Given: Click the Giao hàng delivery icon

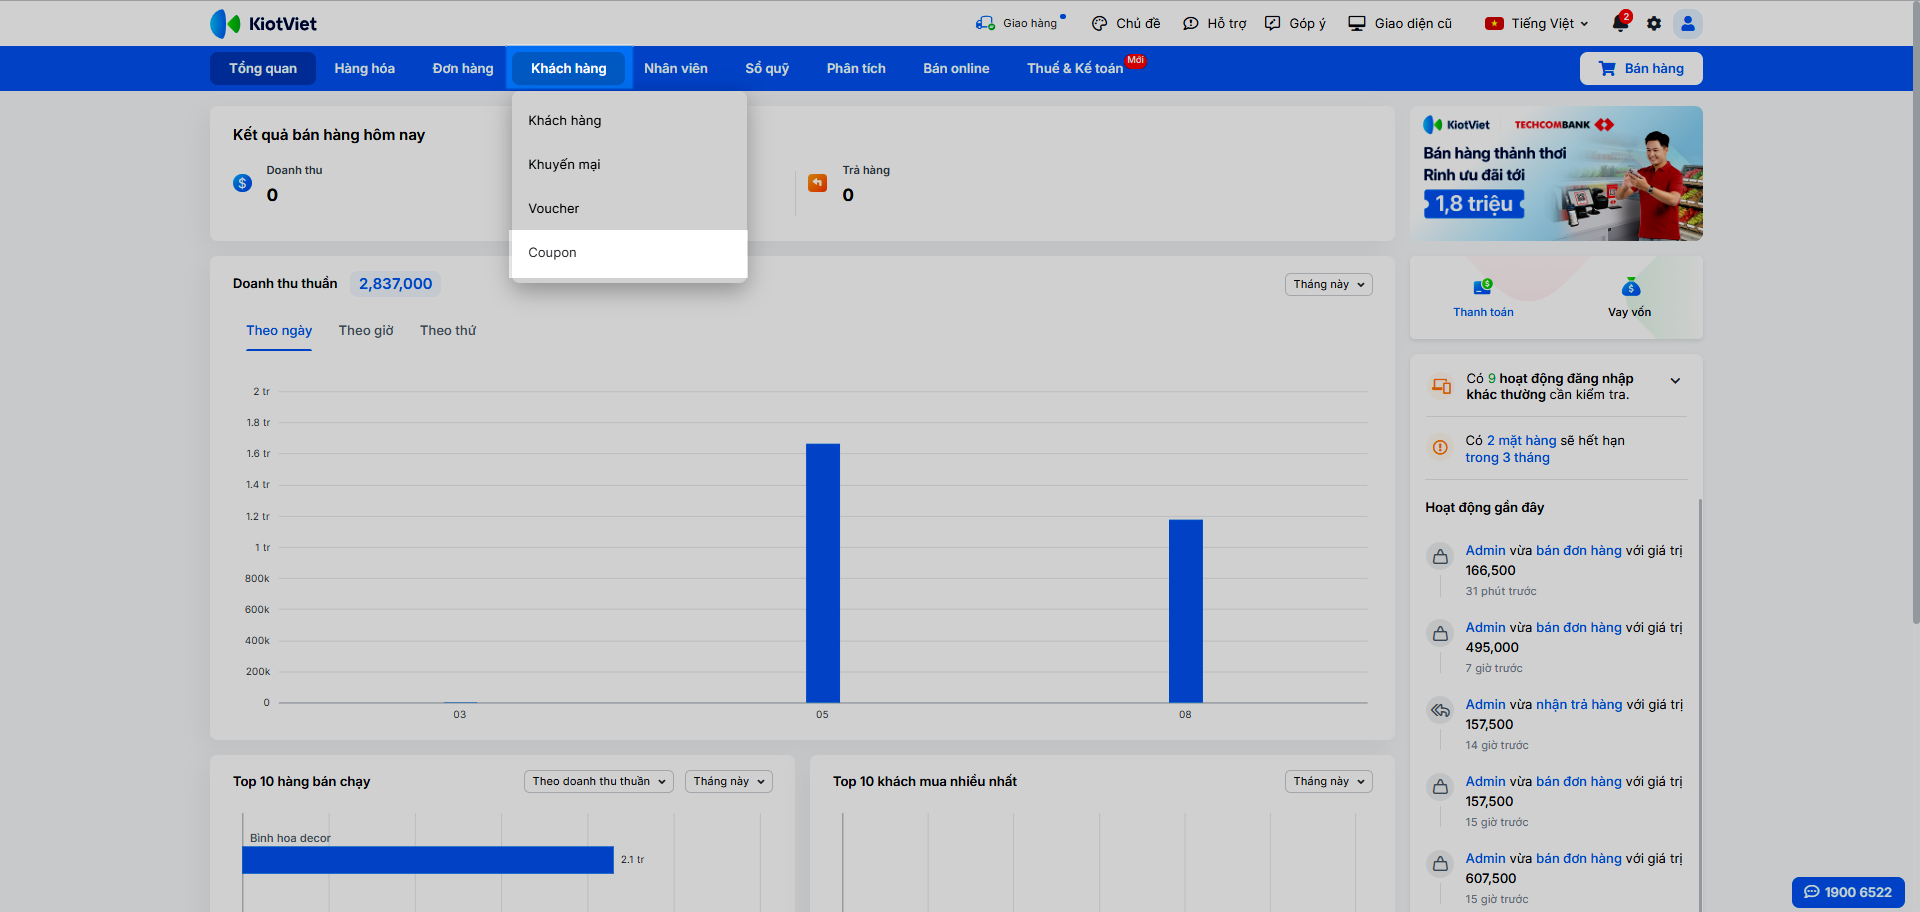Looking at the screenshot, I should 985,23.
